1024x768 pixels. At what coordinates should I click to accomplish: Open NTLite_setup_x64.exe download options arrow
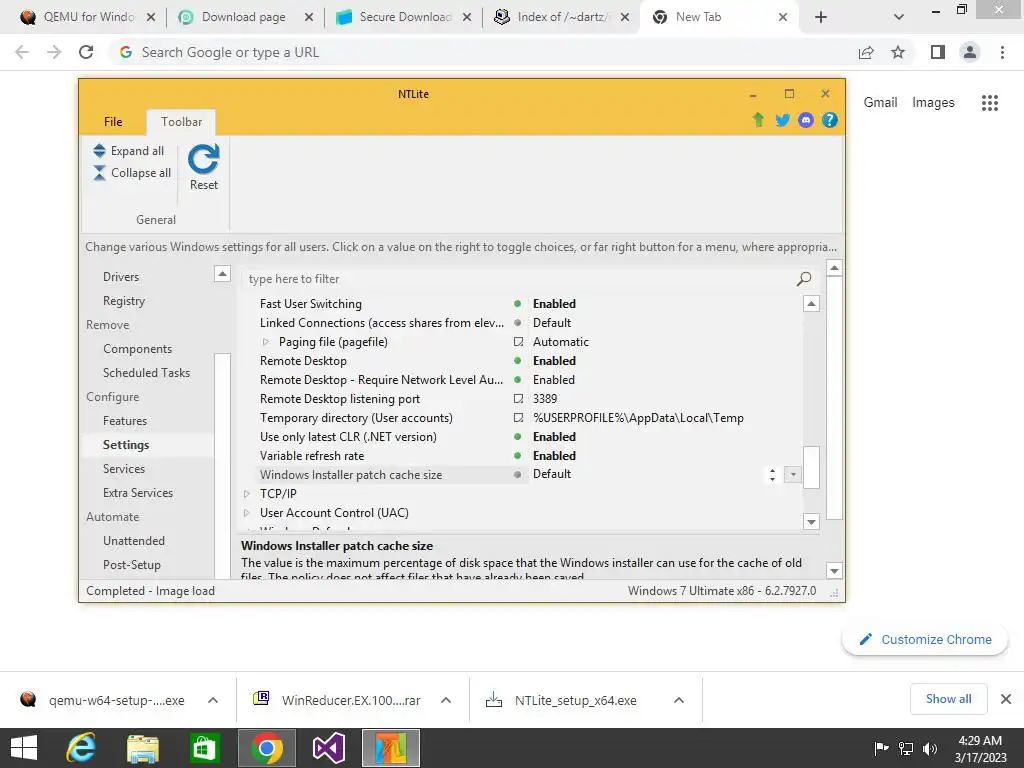(679, 700)
